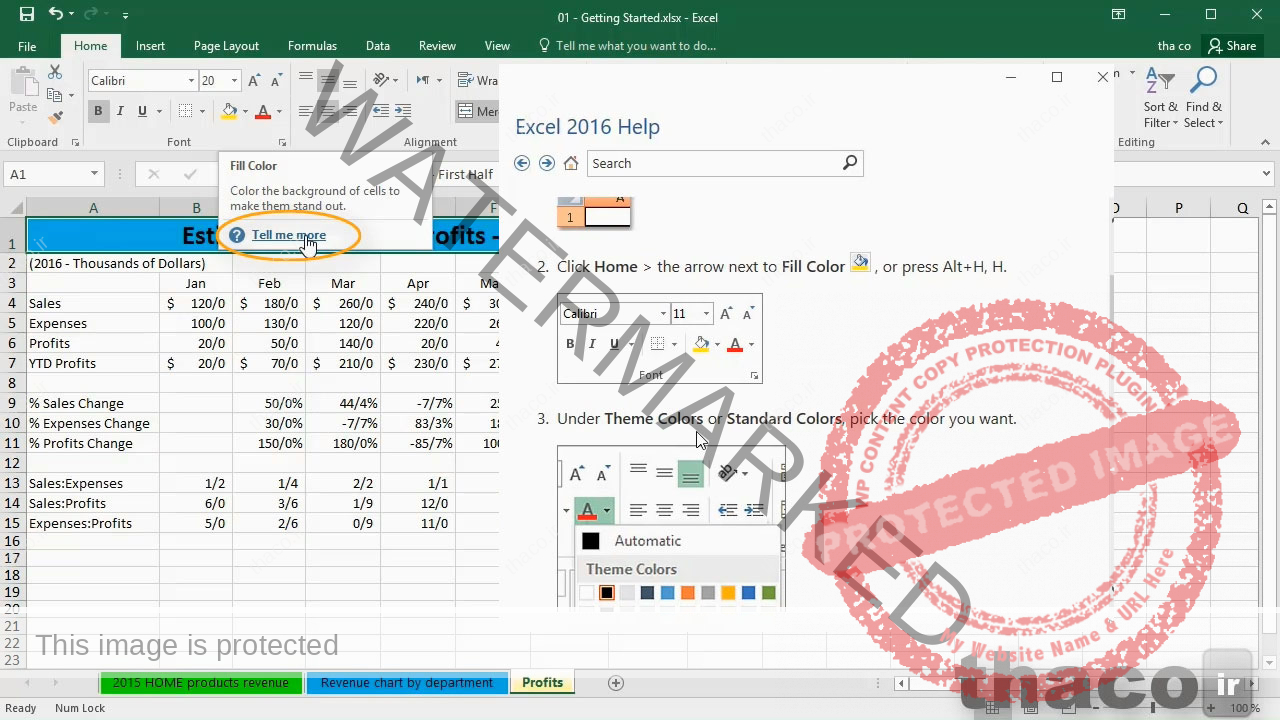
Task: Open the Help home page icon
Action: tap(571, 163)
